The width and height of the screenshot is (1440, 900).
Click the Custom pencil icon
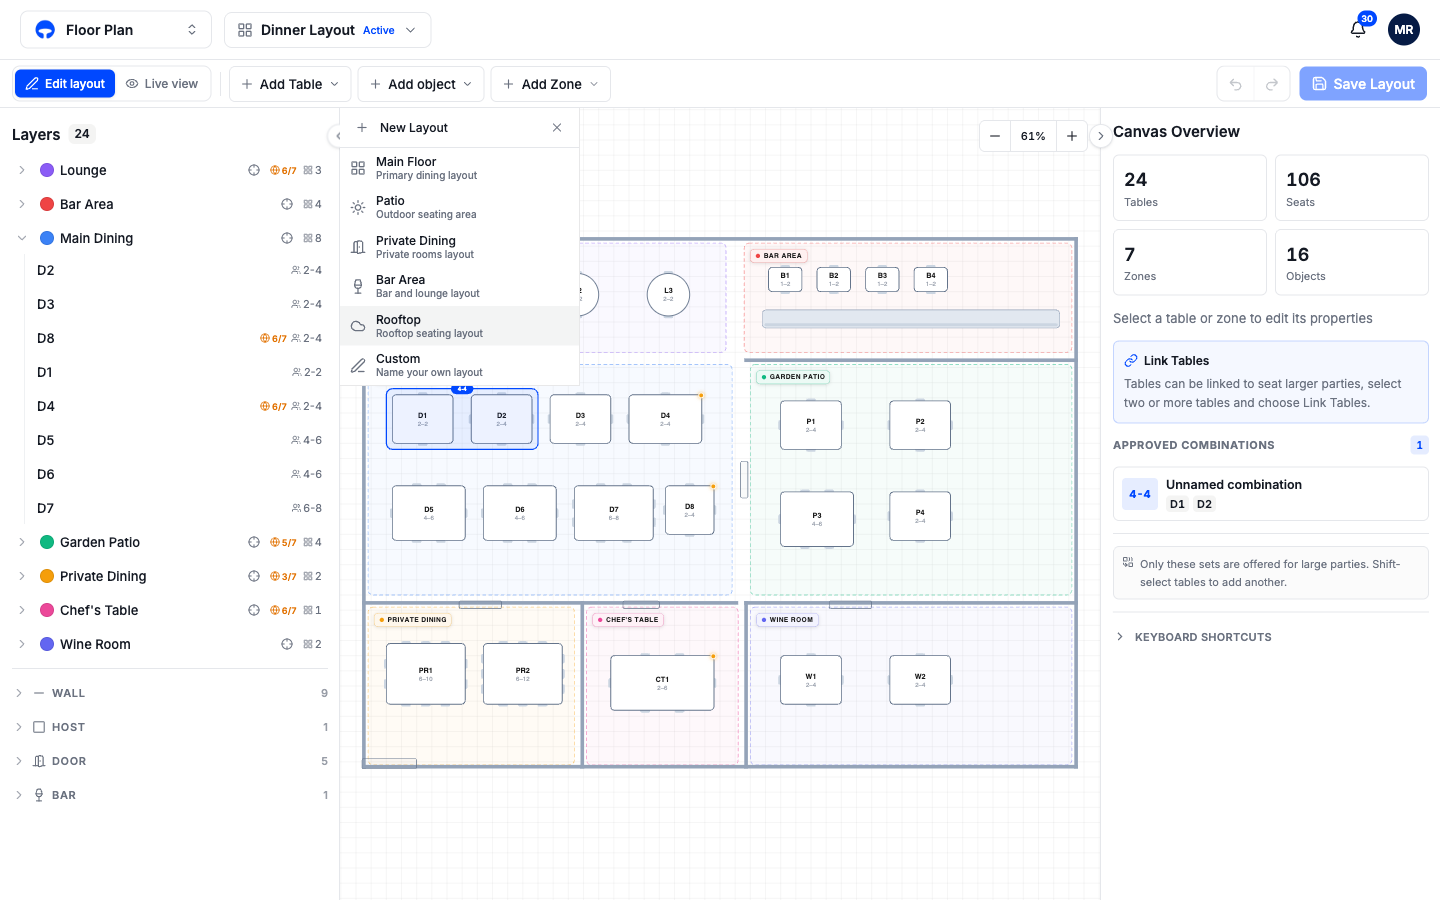tap(358, 366)
